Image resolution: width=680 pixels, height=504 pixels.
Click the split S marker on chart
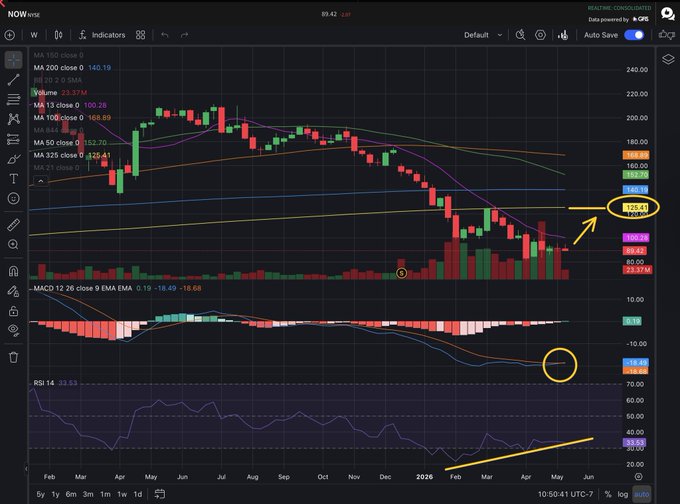(402, 273)
